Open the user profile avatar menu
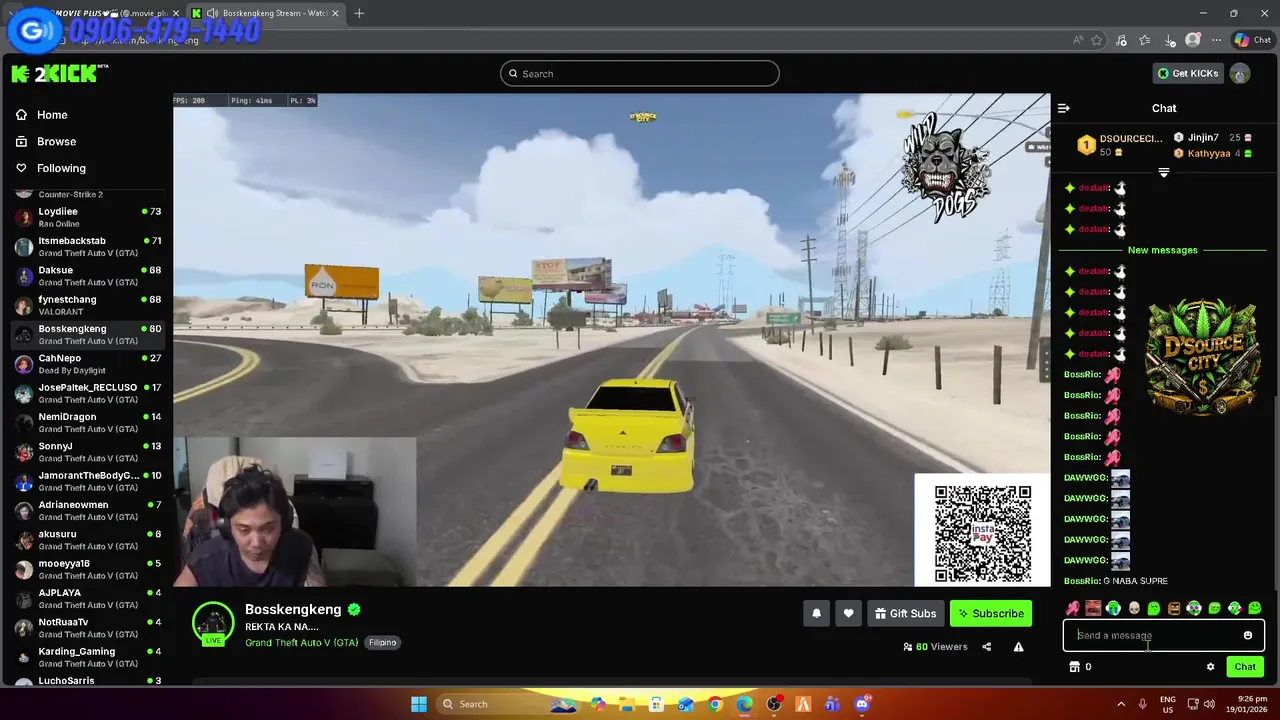1280x720 pixels. [1240, 73]
